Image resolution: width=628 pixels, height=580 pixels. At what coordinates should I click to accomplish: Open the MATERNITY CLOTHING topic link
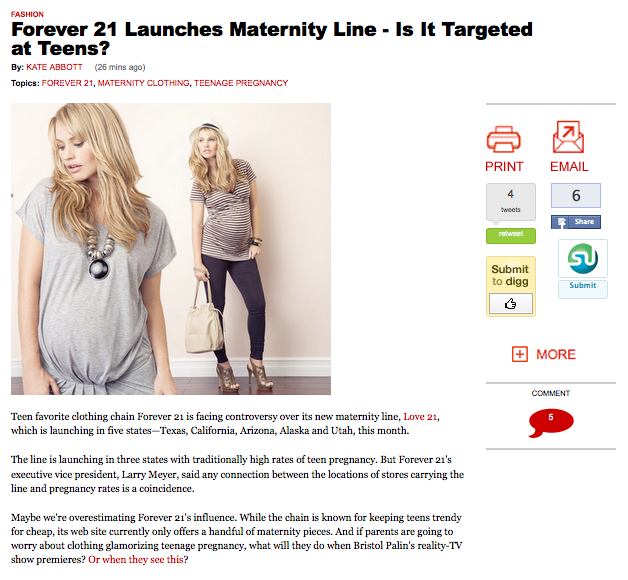coord(143,83)
